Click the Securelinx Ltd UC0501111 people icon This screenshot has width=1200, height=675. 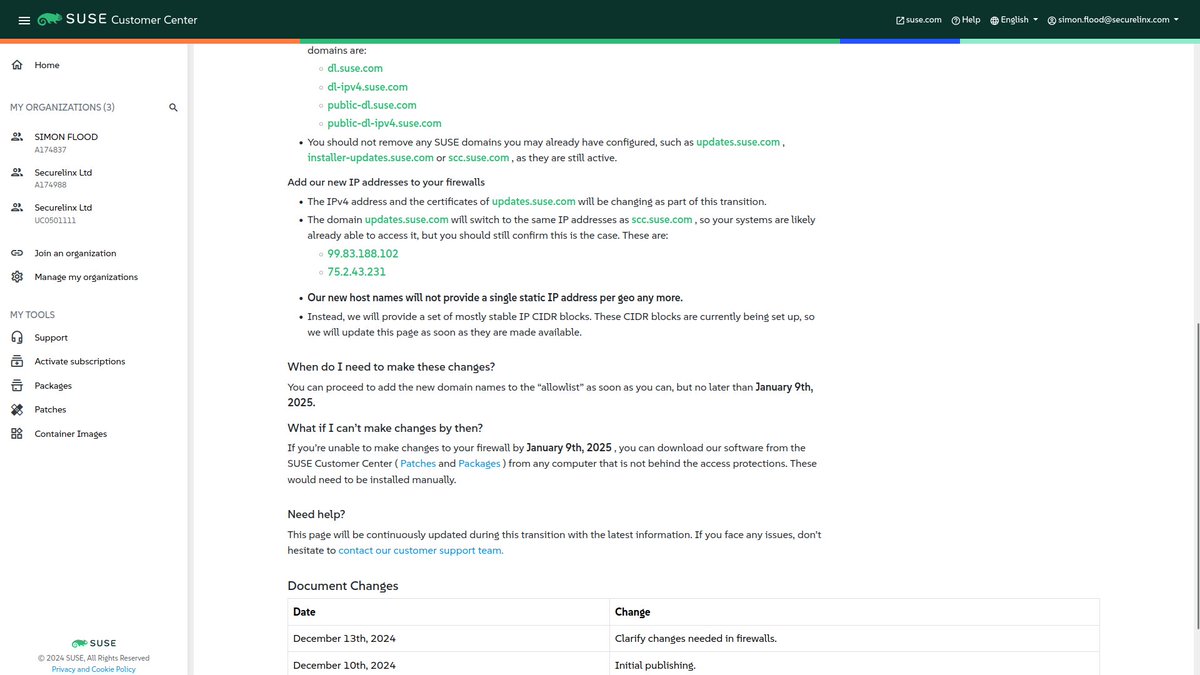[17, 208]
